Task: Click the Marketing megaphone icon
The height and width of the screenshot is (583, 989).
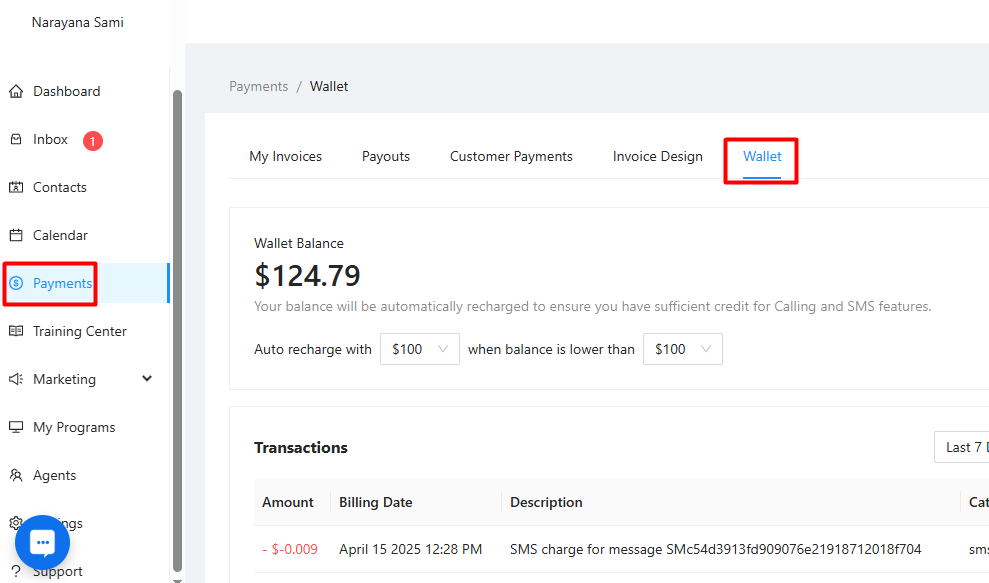Action: (x=16, y=380)
